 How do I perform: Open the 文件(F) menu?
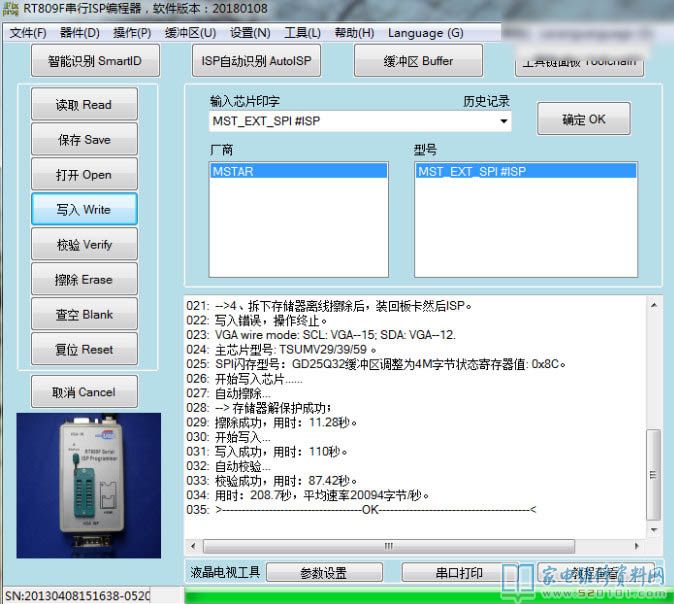27,33
